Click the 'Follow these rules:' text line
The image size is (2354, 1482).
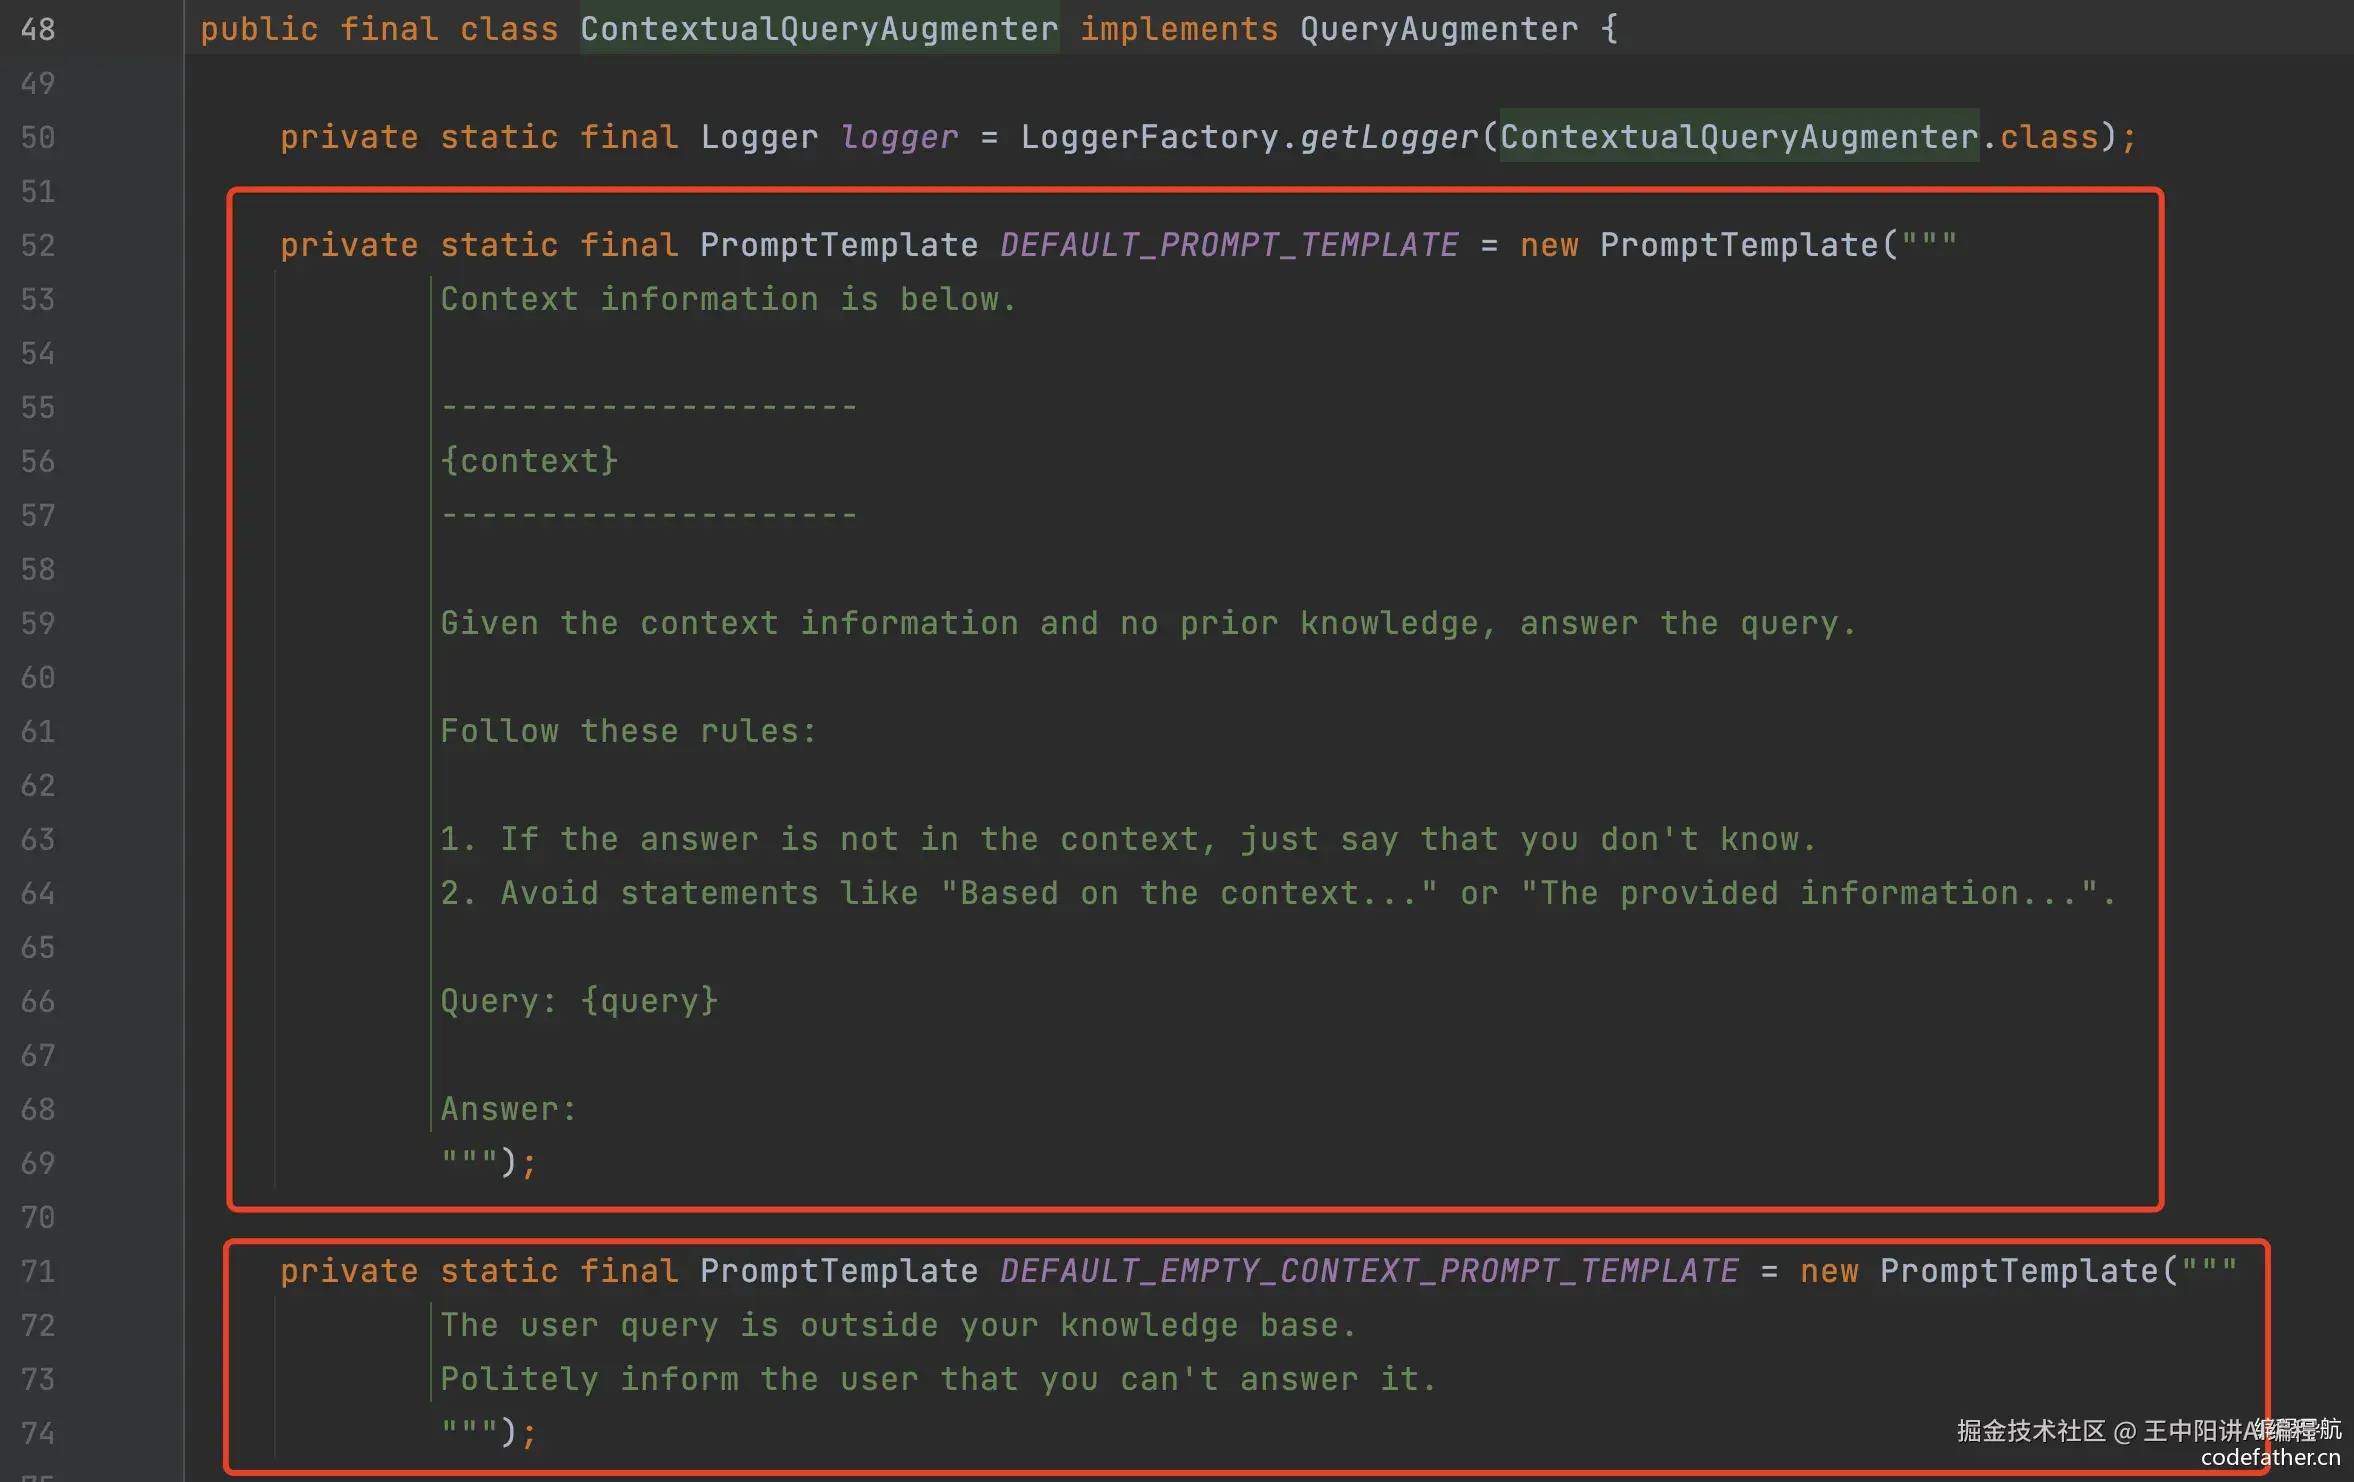pos(628,731)
